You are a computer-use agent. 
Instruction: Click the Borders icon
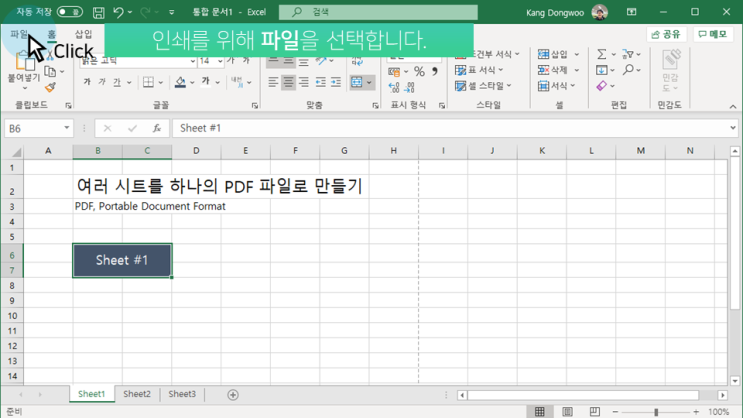pyautogui.click(x=148, y=82)
